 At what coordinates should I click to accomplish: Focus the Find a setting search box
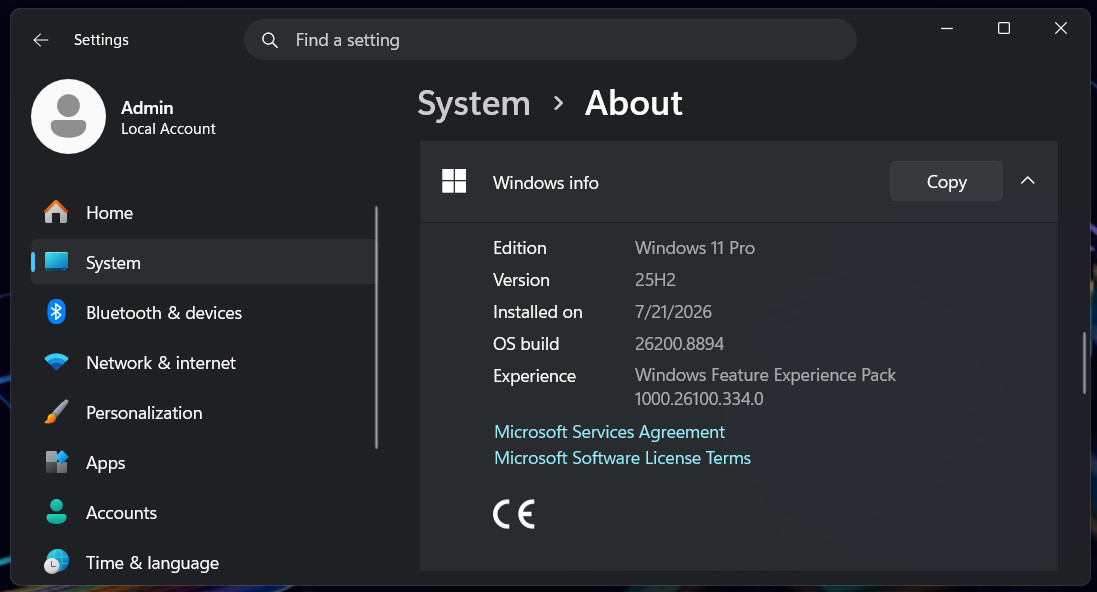click(x=550, y=40)
